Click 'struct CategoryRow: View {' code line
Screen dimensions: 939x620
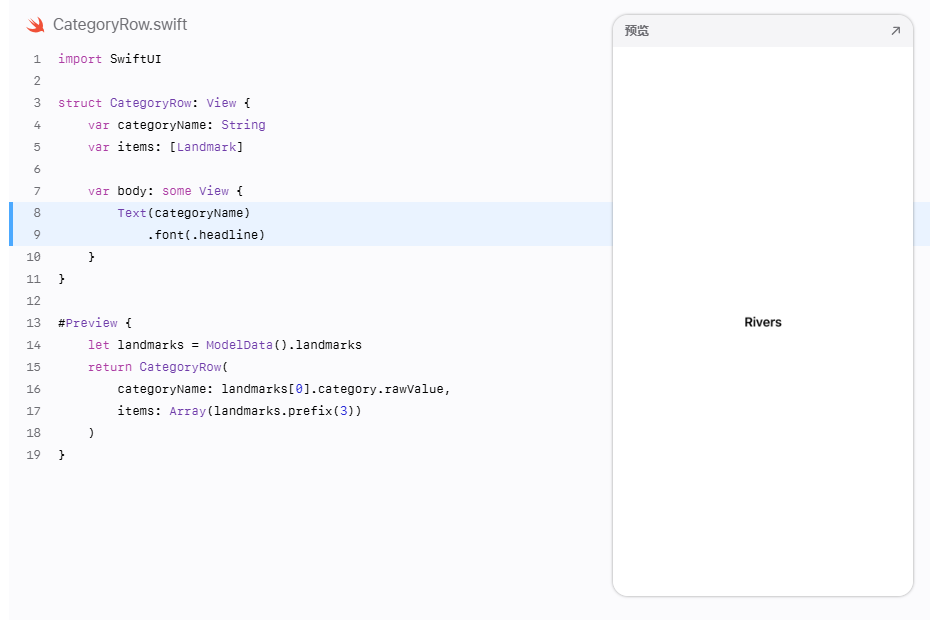(154, 103)
